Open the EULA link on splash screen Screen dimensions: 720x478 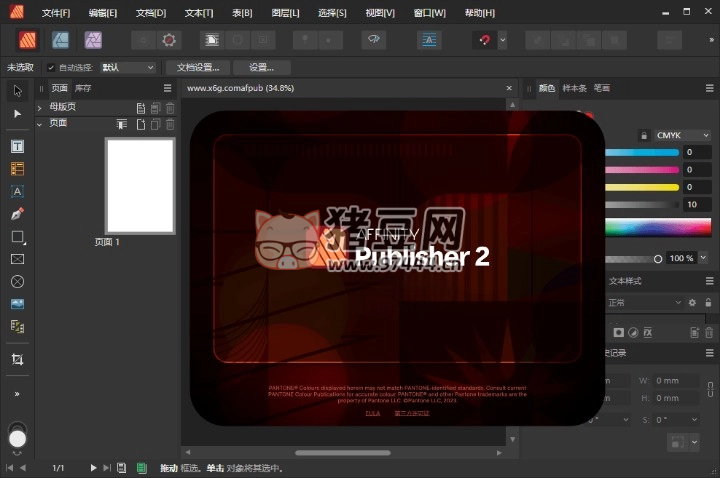(x=372, y=412)
